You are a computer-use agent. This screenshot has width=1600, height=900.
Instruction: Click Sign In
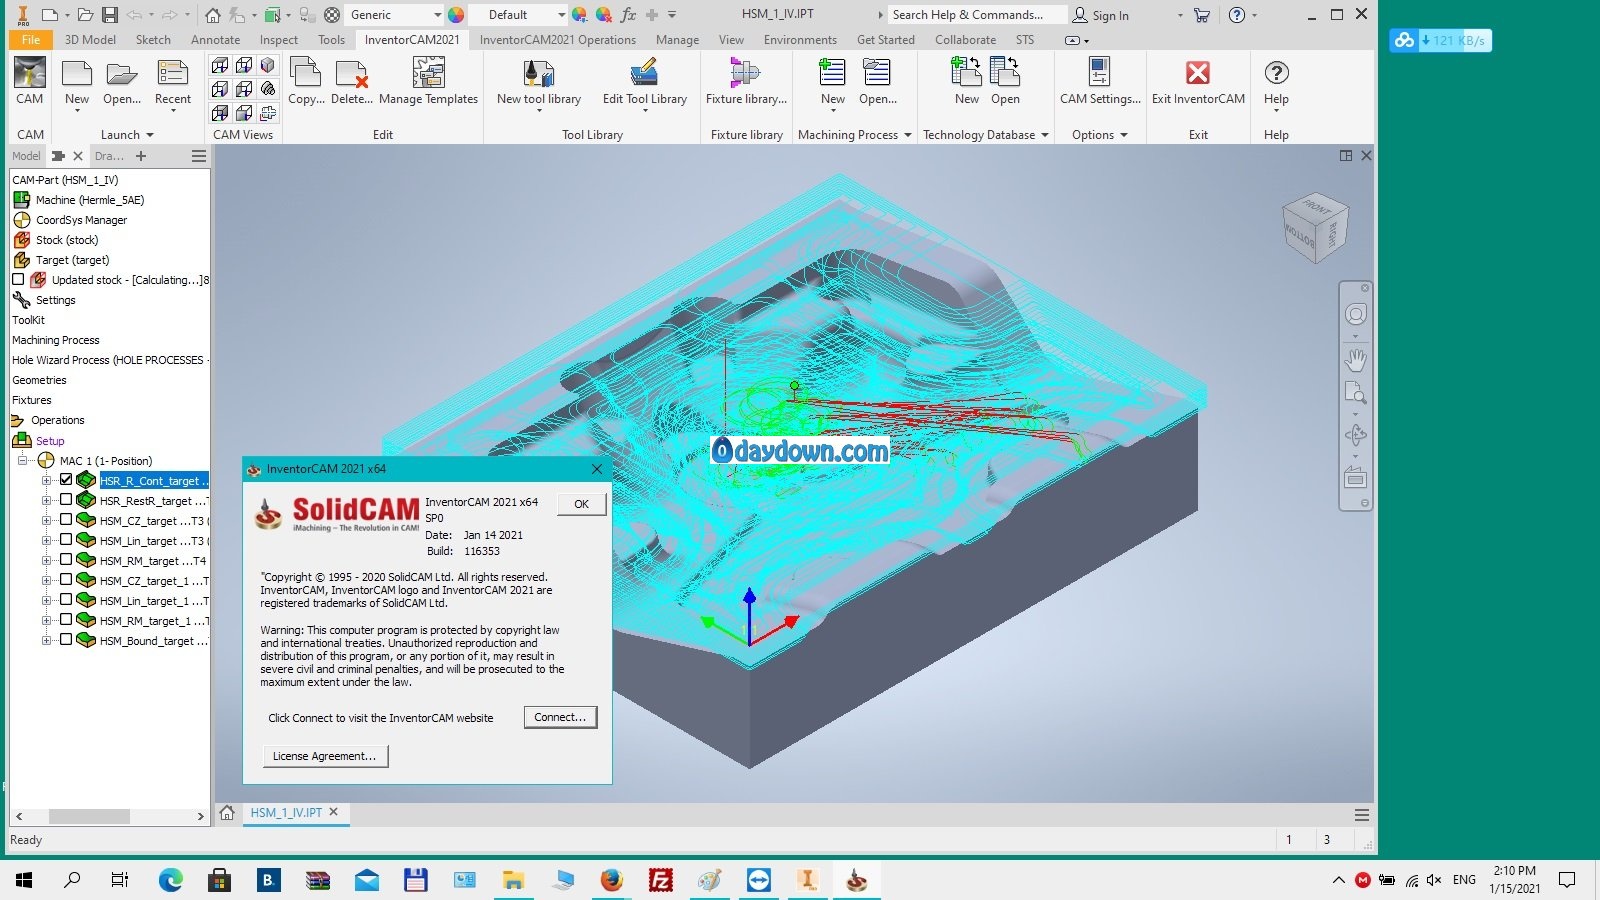(1100, 15)
